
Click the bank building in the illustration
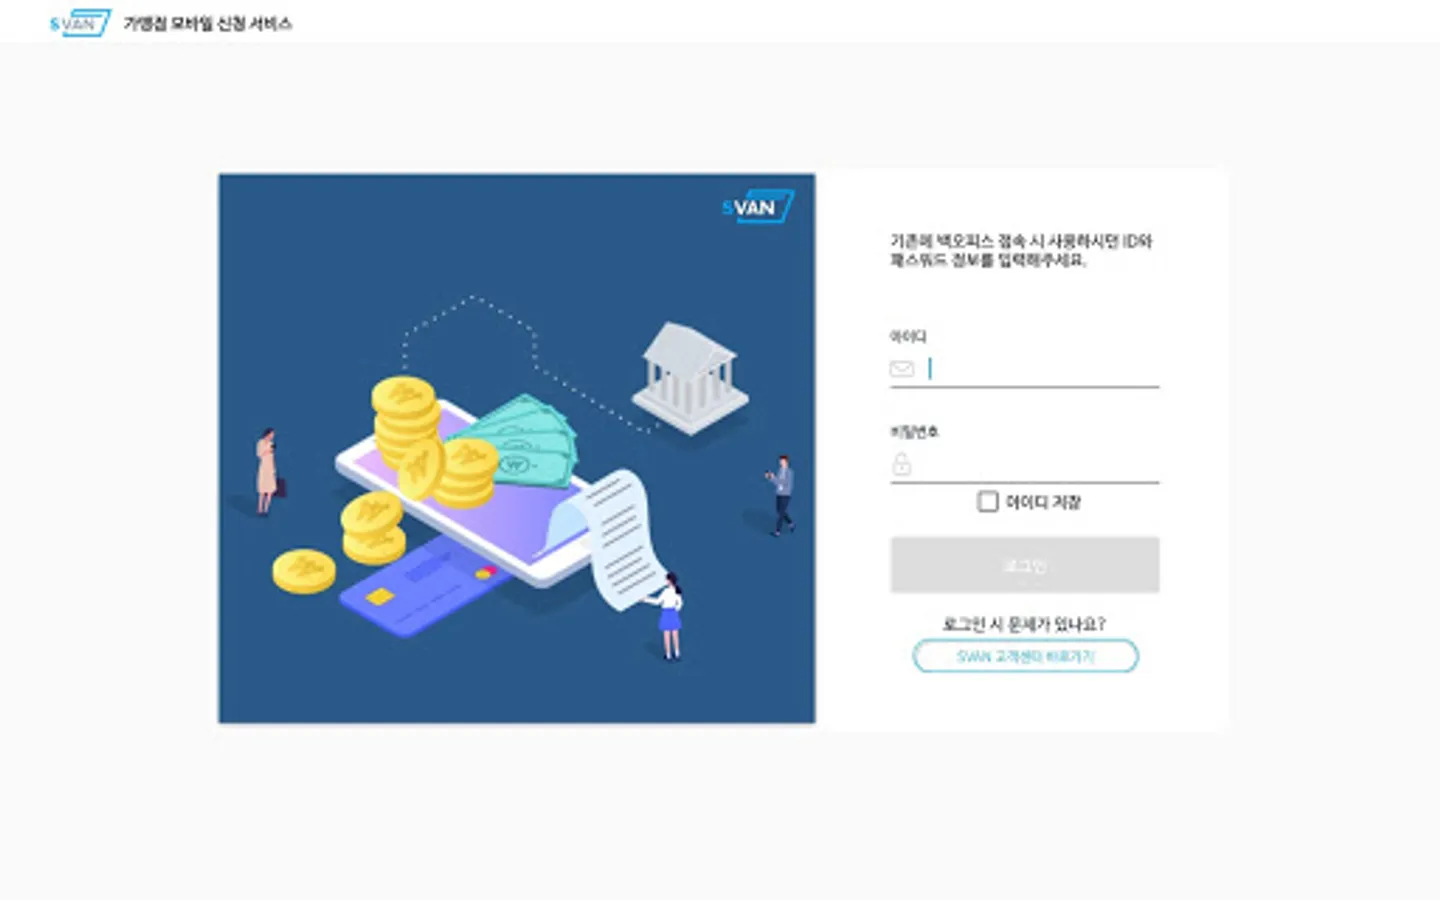point(690,378)
